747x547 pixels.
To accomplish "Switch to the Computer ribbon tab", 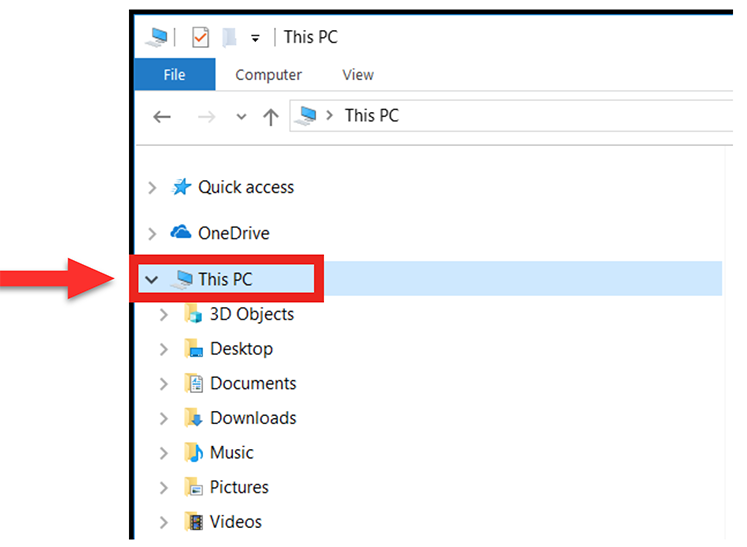I will click(x=268, y=74).
